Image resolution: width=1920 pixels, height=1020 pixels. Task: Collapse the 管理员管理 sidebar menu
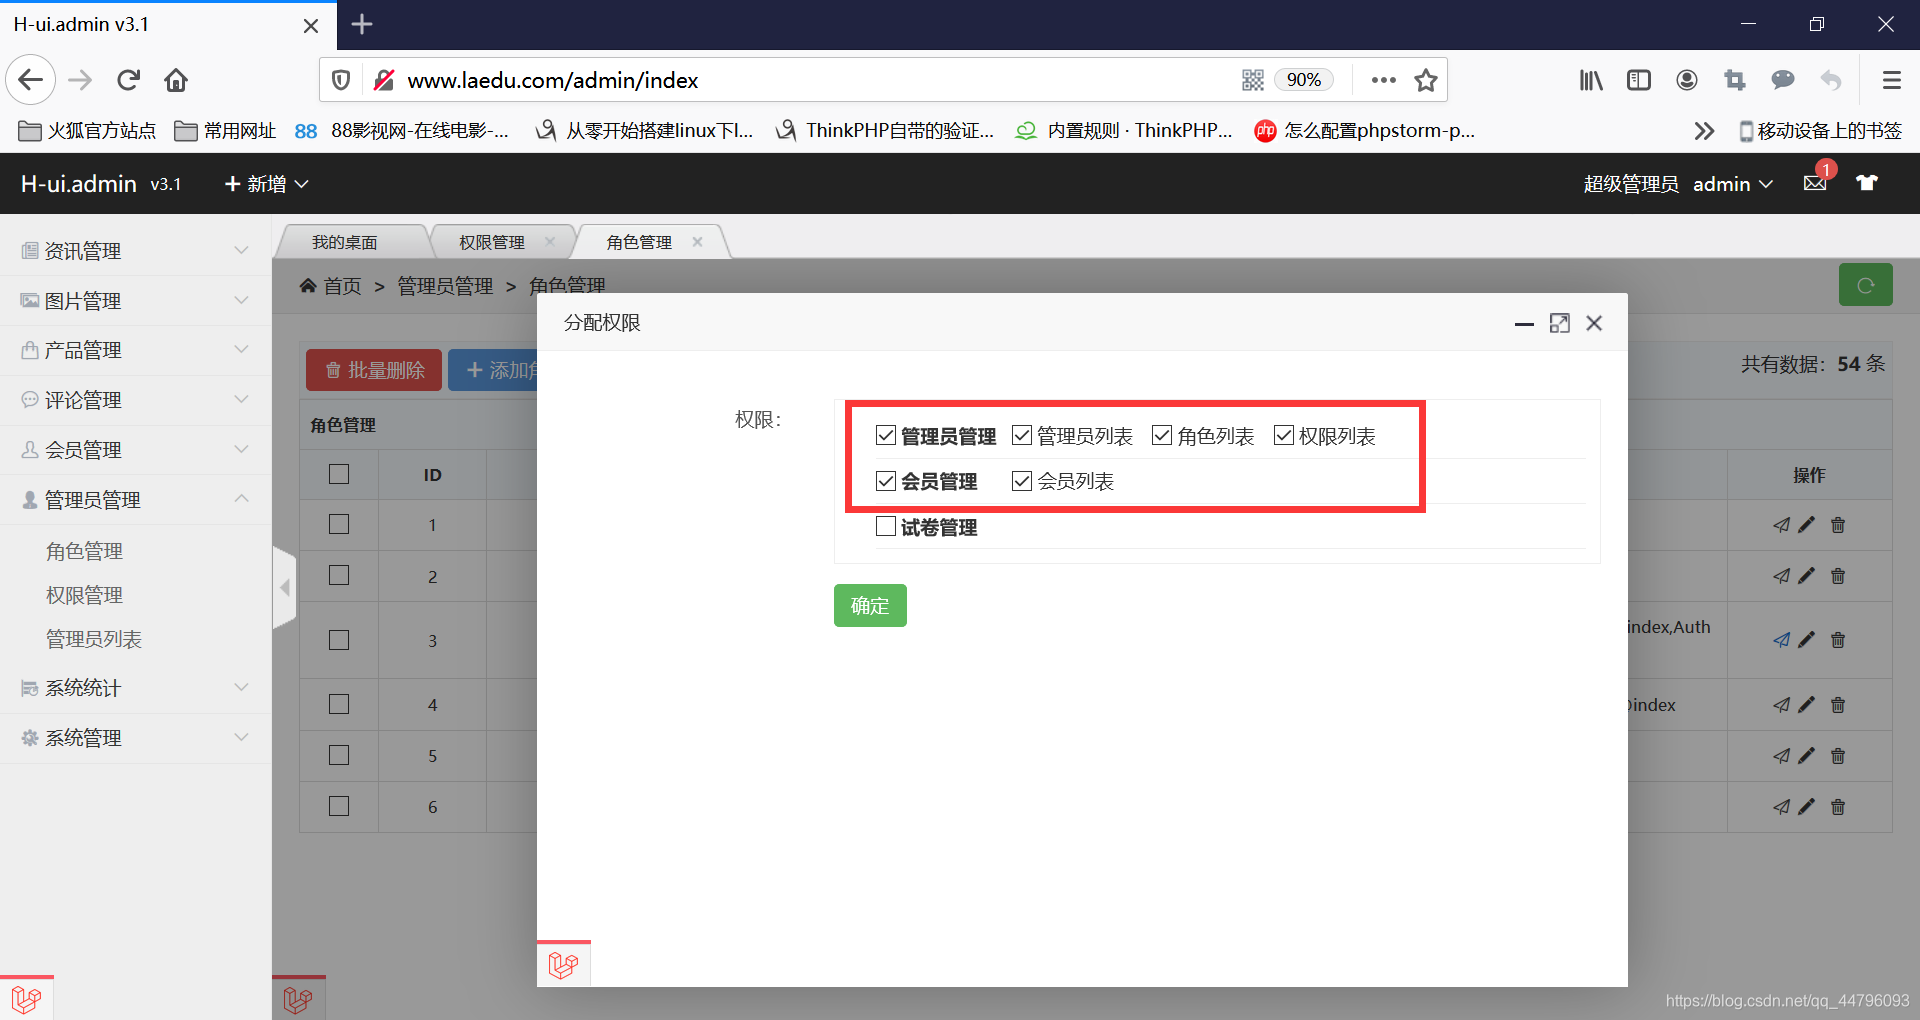pyautogui.click(x=135, y=499)
